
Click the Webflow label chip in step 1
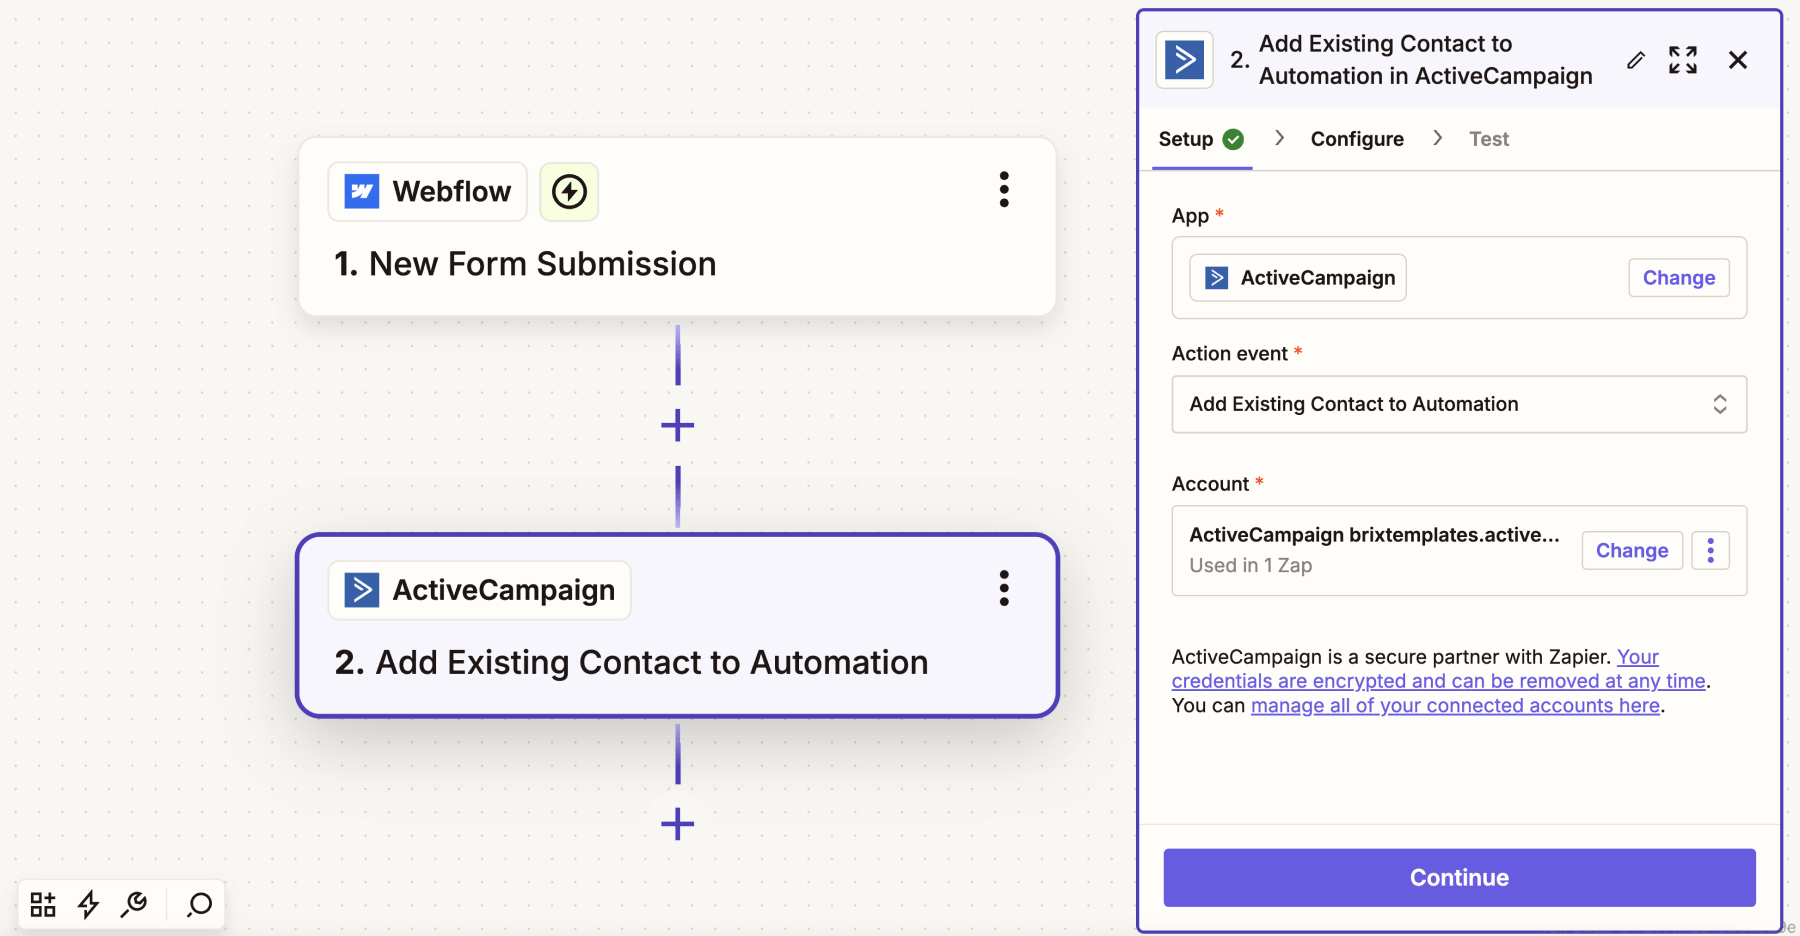pos(428,191)
